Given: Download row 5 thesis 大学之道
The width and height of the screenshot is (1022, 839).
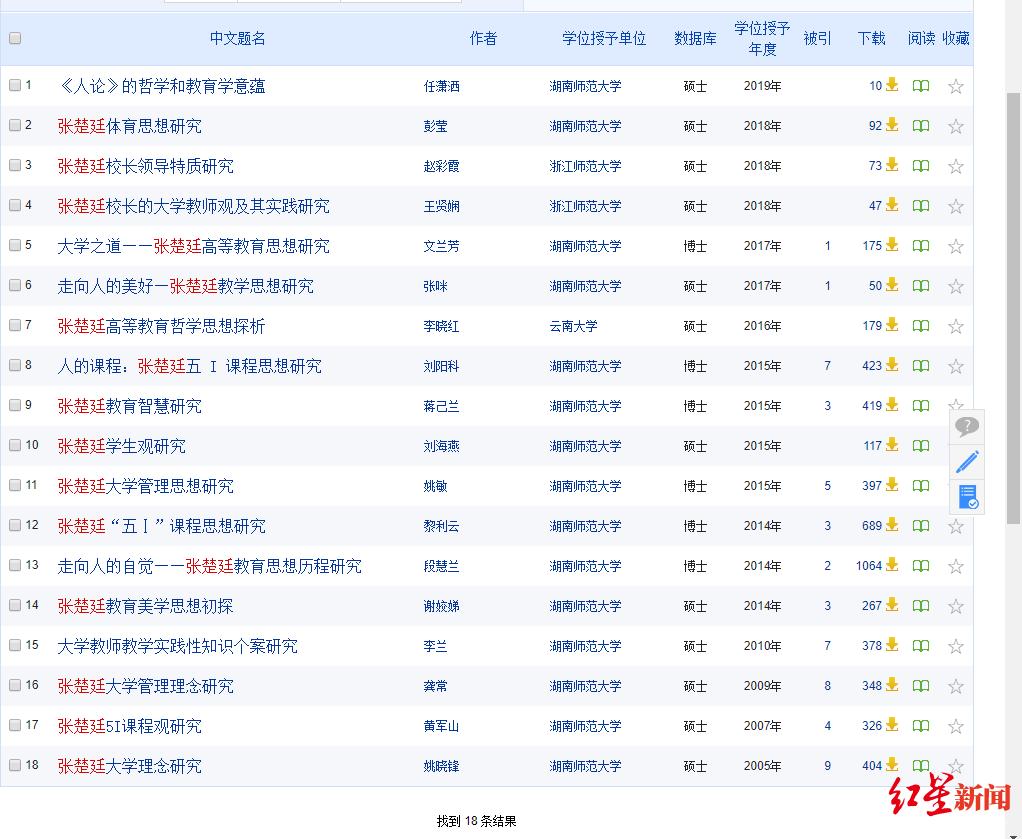Looking at the screenshot, I should pos(892,246).
